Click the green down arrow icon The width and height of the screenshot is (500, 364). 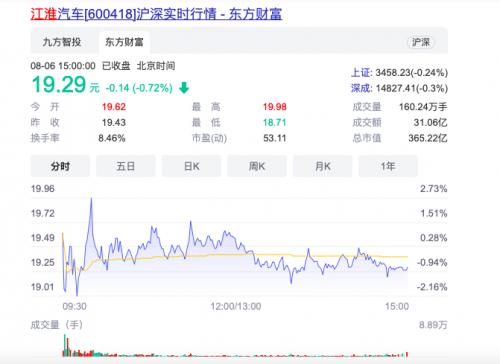184,88
